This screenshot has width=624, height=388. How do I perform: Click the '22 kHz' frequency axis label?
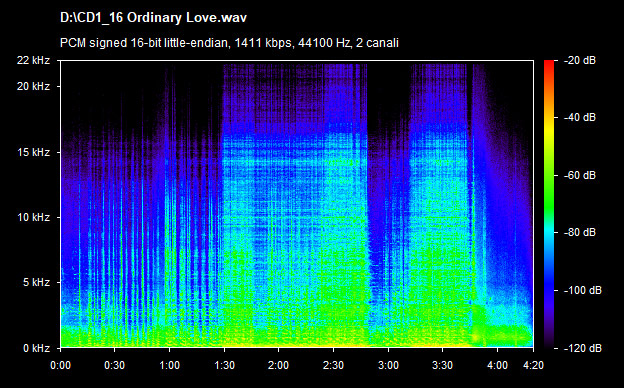[33, 60]
